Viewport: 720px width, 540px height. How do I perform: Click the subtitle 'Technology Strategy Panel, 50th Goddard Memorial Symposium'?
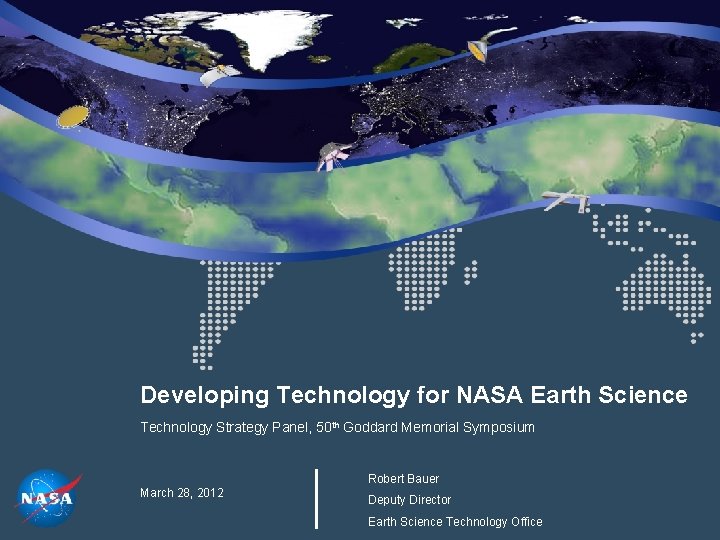(338, 428)
